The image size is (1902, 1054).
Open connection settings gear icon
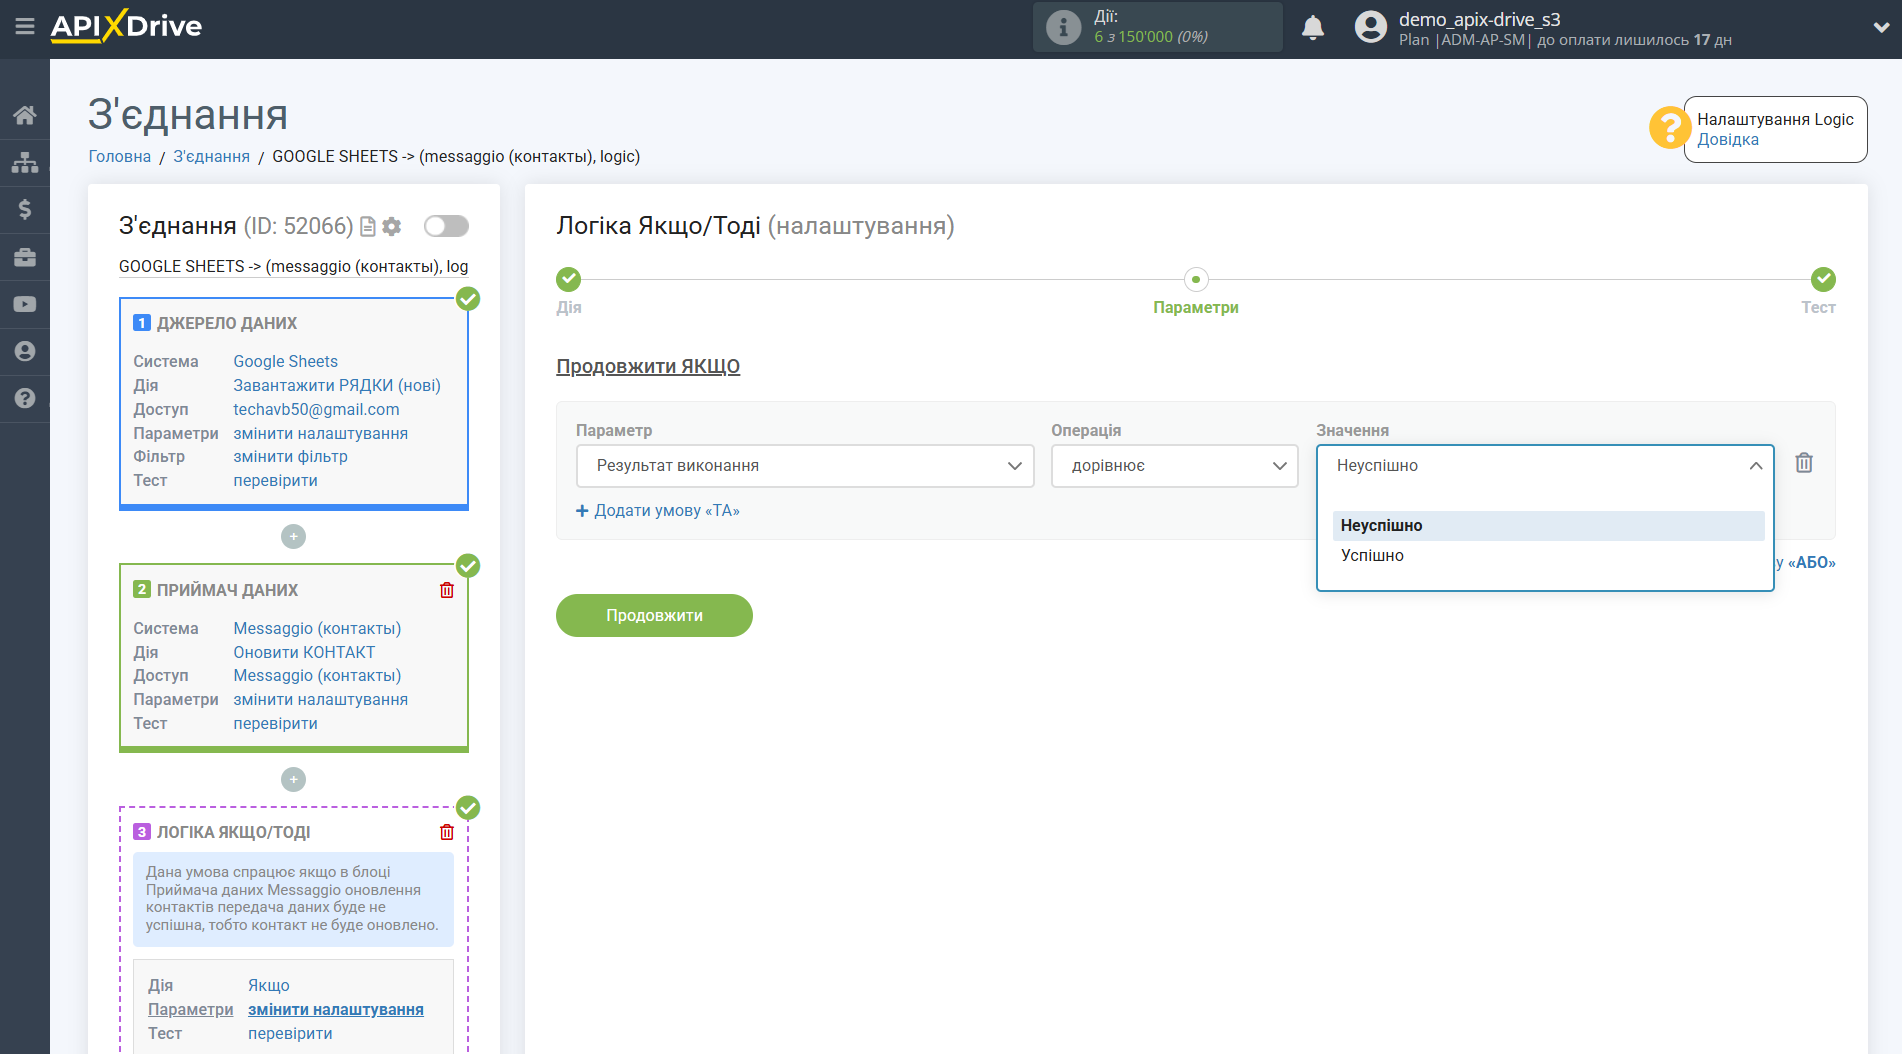(392, 227)
